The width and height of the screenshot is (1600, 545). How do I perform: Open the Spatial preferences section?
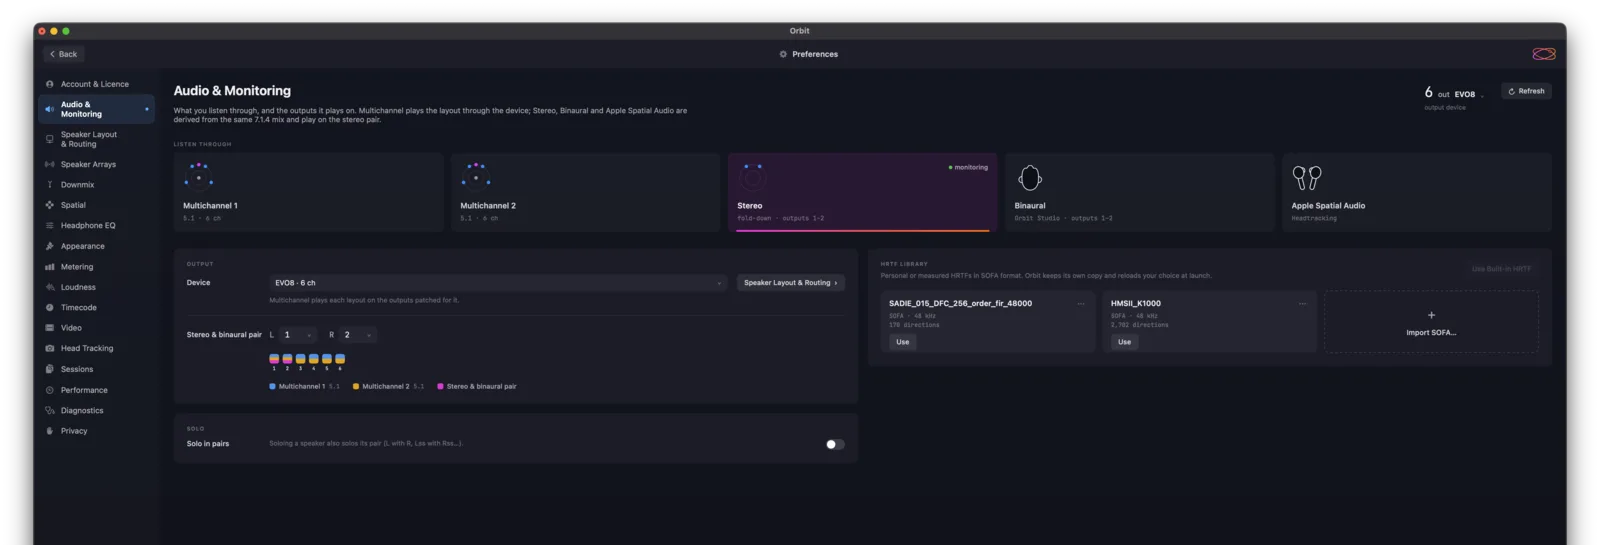[x=96, y=205]
